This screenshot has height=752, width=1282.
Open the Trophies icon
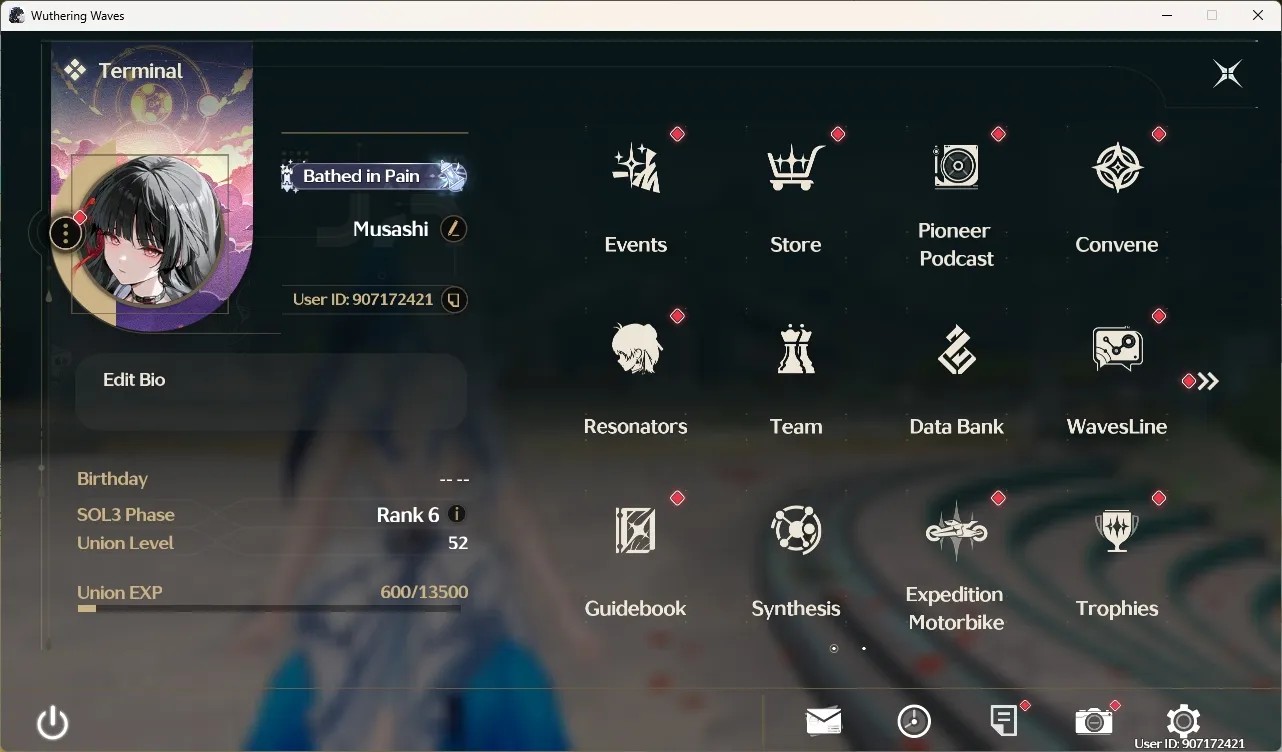click(1117, 530)
